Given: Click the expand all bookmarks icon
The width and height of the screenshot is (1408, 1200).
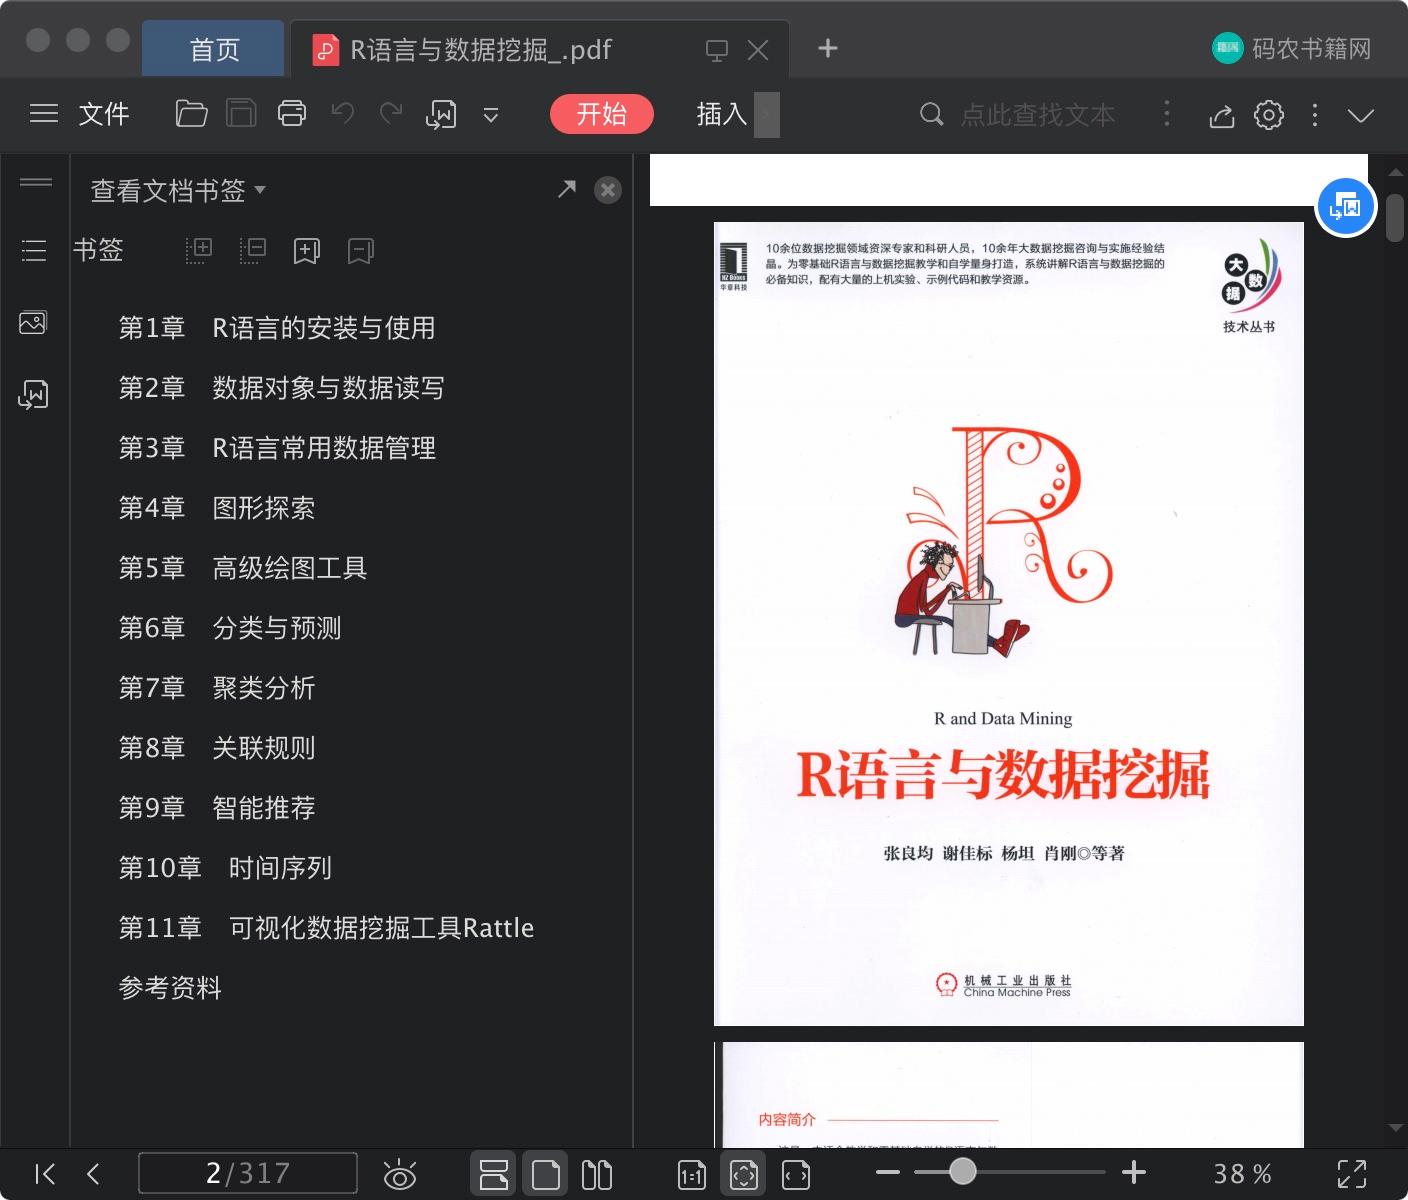Looking at the screenshot, I should (199, 250).
